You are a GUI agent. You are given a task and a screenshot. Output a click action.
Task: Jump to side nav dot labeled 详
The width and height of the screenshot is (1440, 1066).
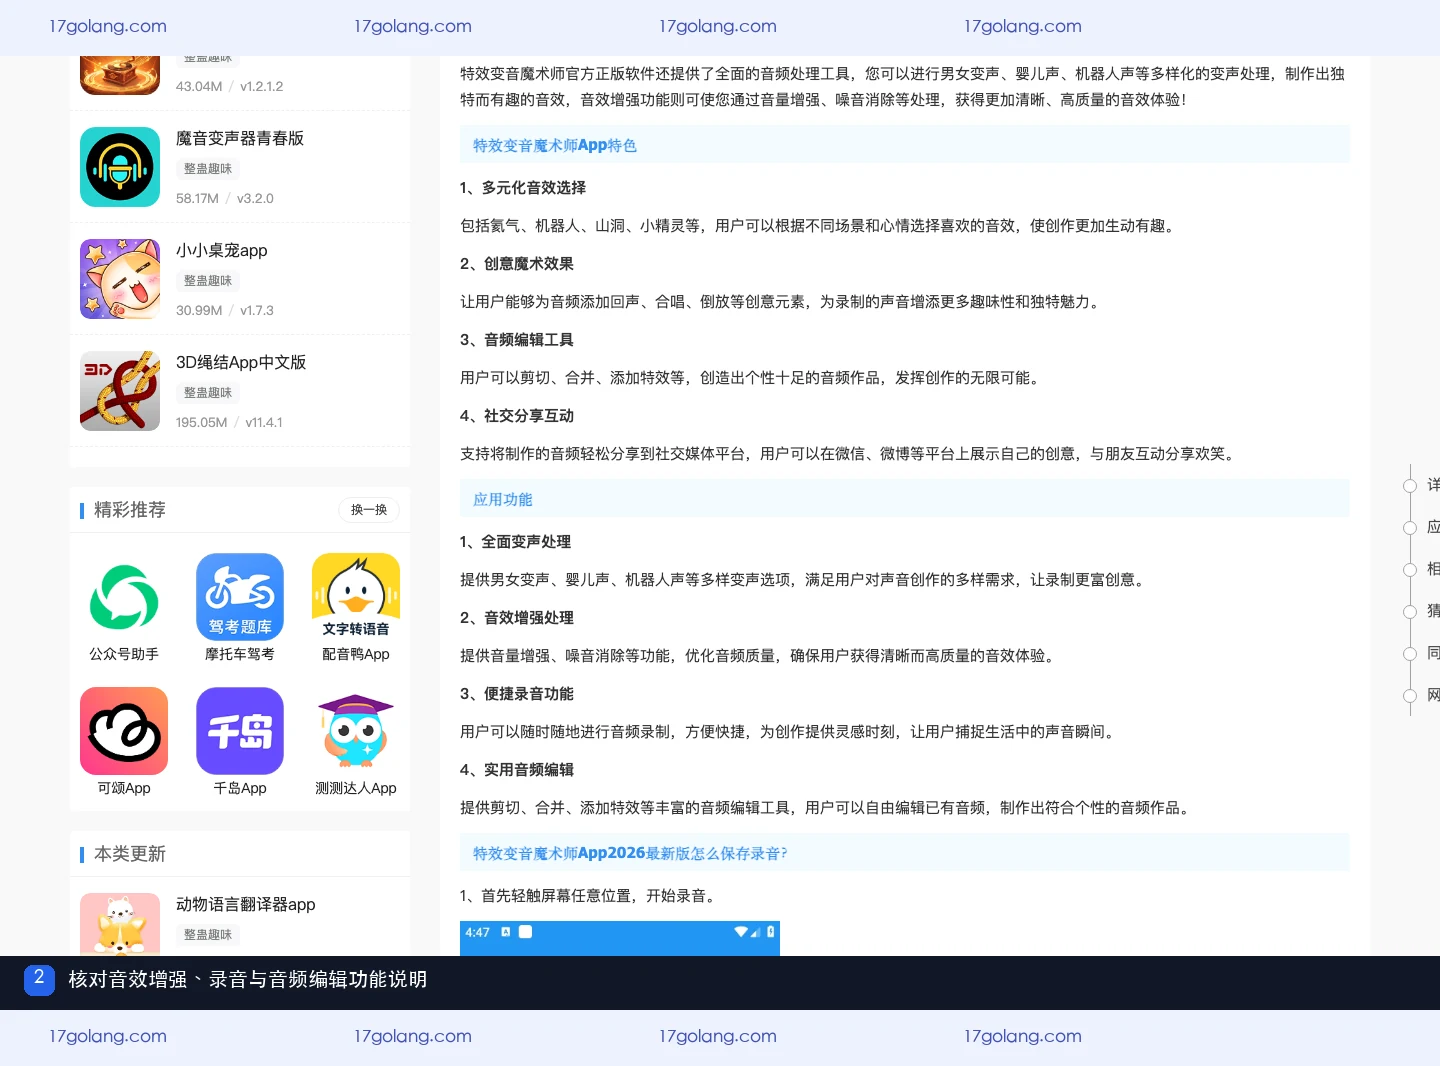(x=1410, y=485)
